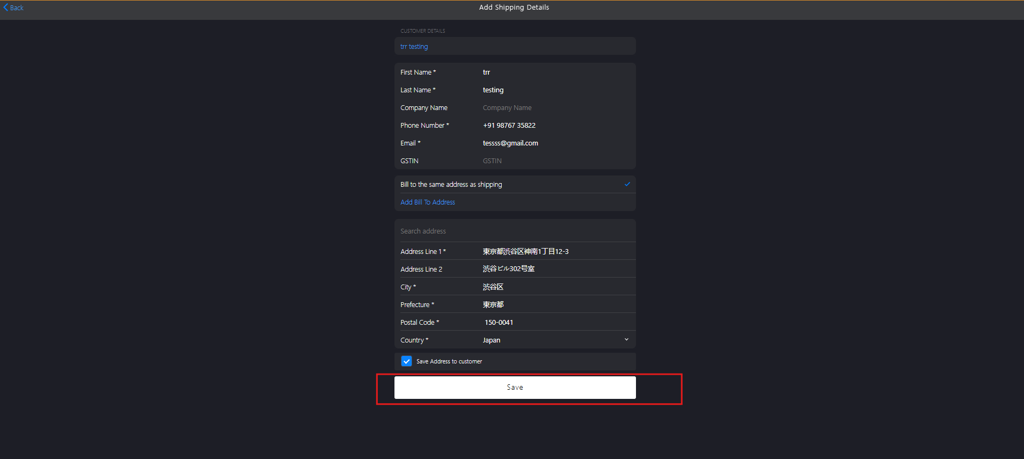
Task: Edit the Postal Code field
Action: pyautogui.click(x=557, y=322)
